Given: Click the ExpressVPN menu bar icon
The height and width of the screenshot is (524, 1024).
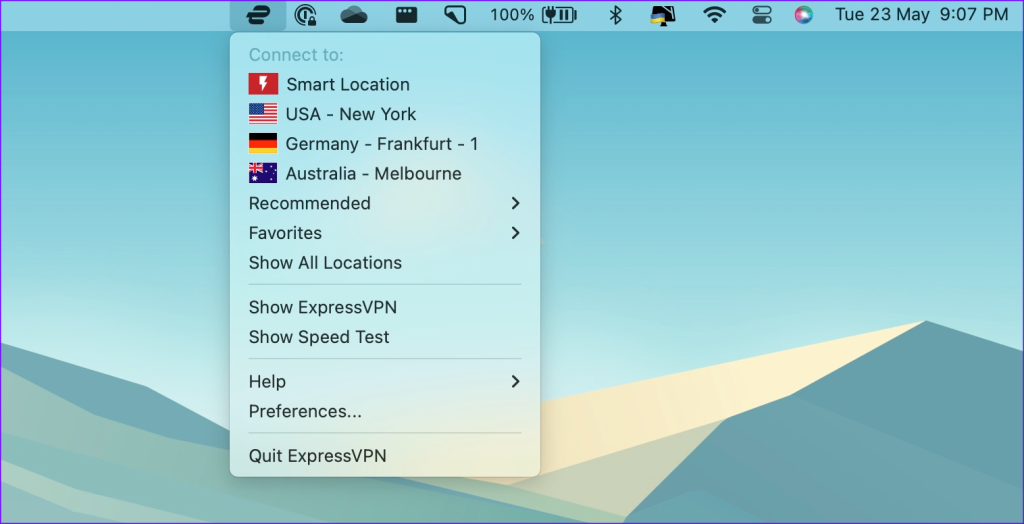Looking at the screenshot, I should tap(258, 15).
